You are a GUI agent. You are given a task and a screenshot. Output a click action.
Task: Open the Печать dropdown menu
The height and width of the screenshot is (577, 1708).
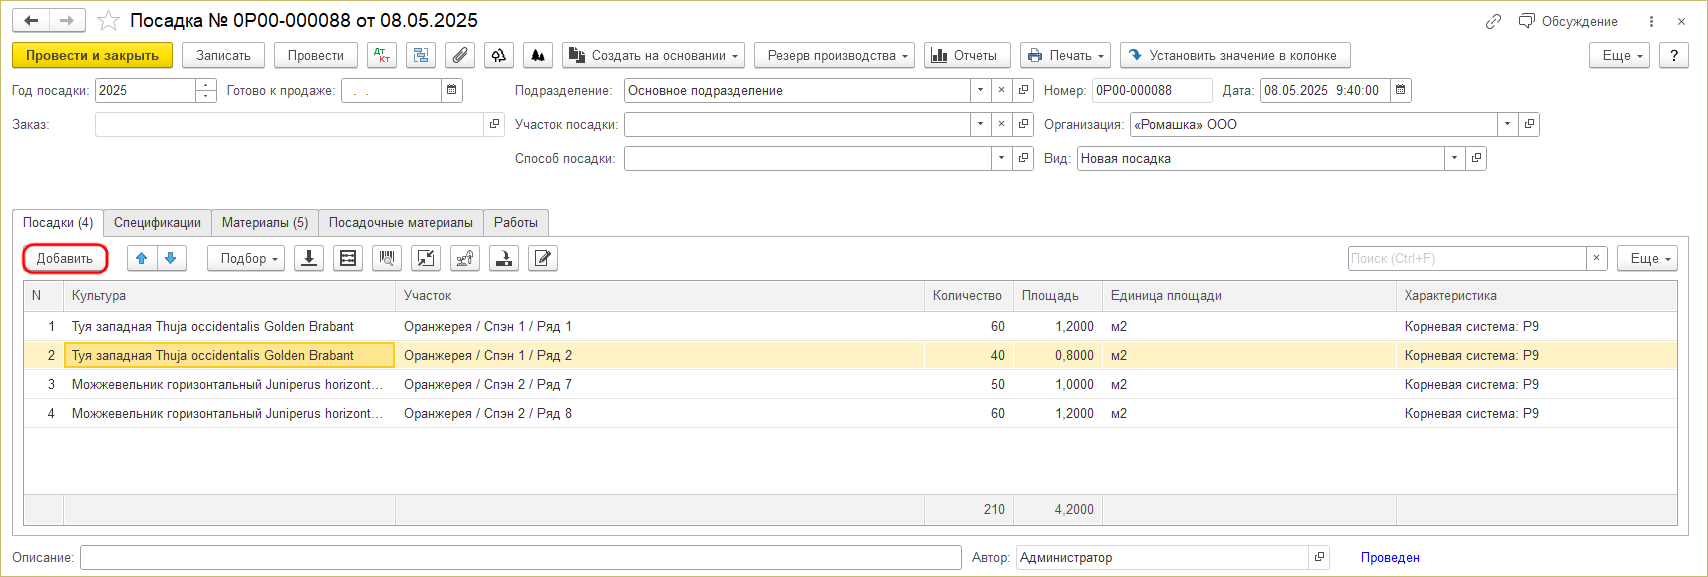pyautogui.click(x=1065, y=56)
